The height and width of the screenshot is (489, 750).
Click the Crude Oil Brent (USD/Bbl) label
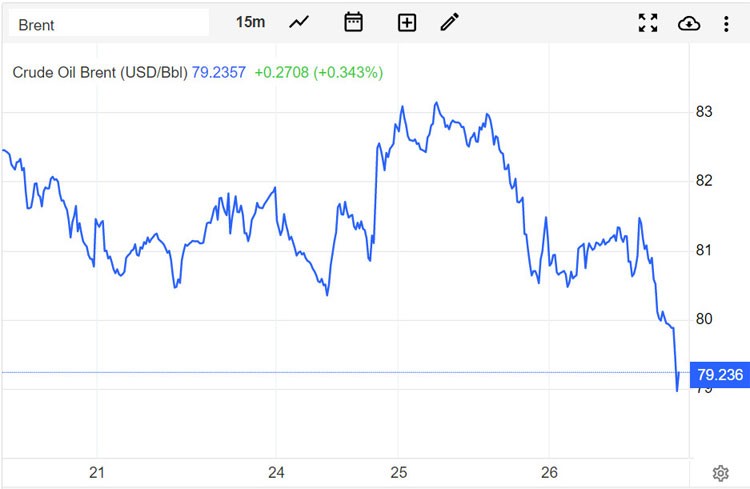(x=100, y=72)
